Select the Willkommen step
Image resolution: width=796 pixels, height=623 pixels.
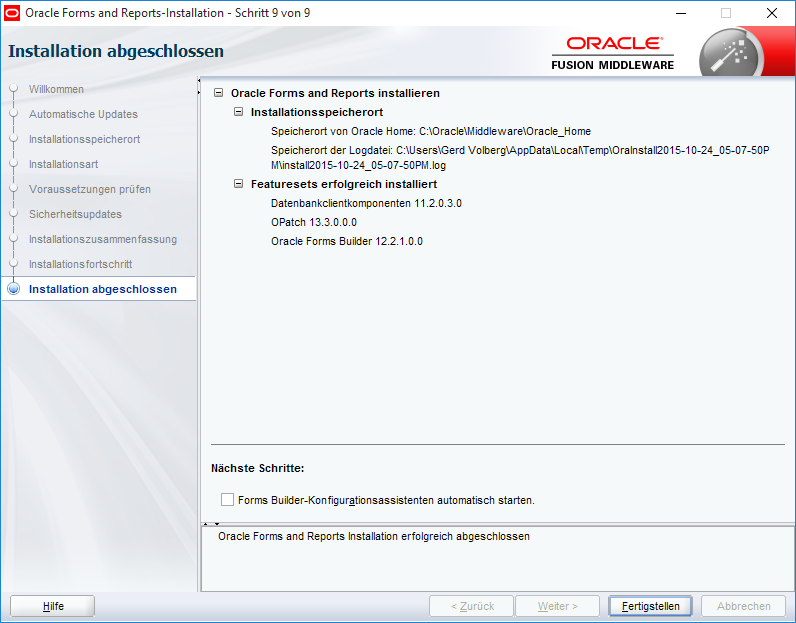56,89
